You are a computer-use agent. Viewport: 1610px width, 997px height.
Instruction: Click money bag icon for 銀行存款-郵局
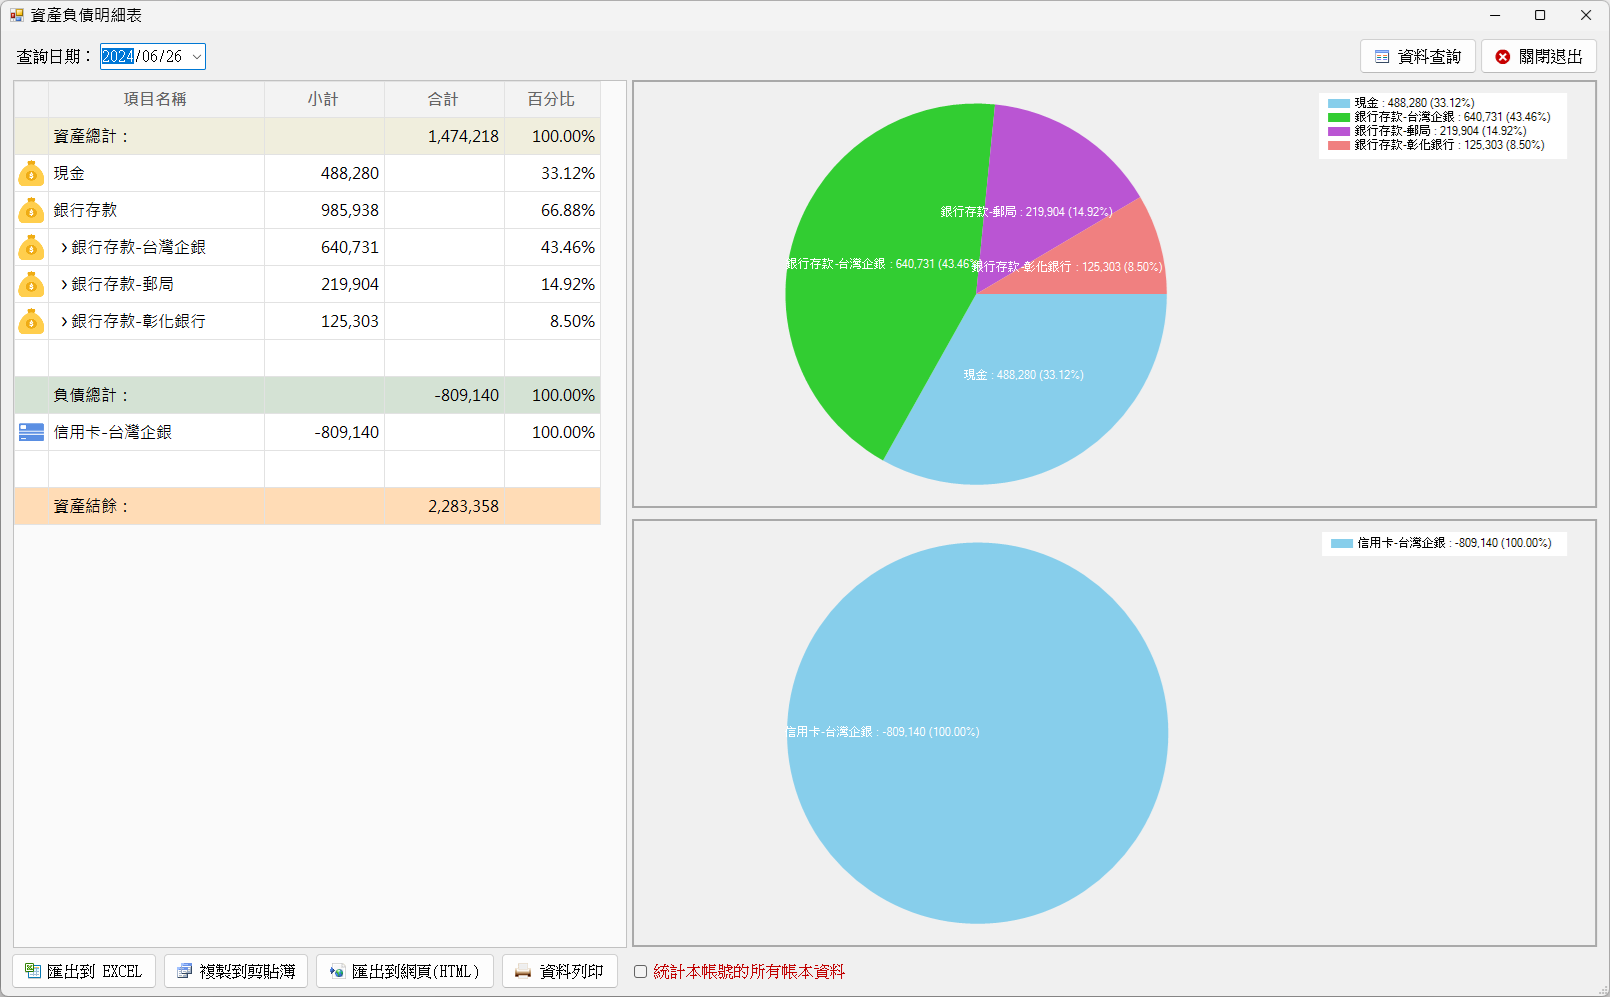[x=31, y=285]
